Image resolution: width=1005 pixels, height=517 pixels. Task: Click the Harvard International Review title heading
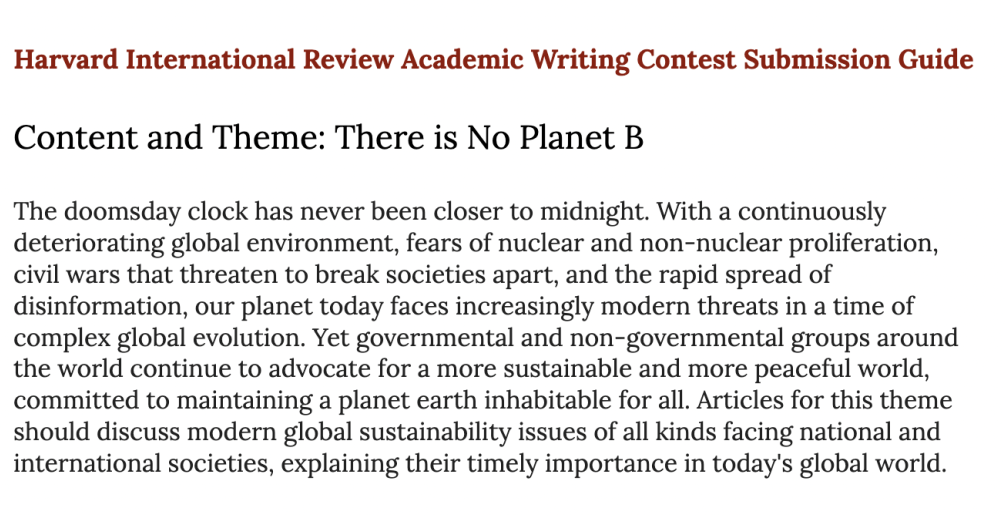coord(494,60)
